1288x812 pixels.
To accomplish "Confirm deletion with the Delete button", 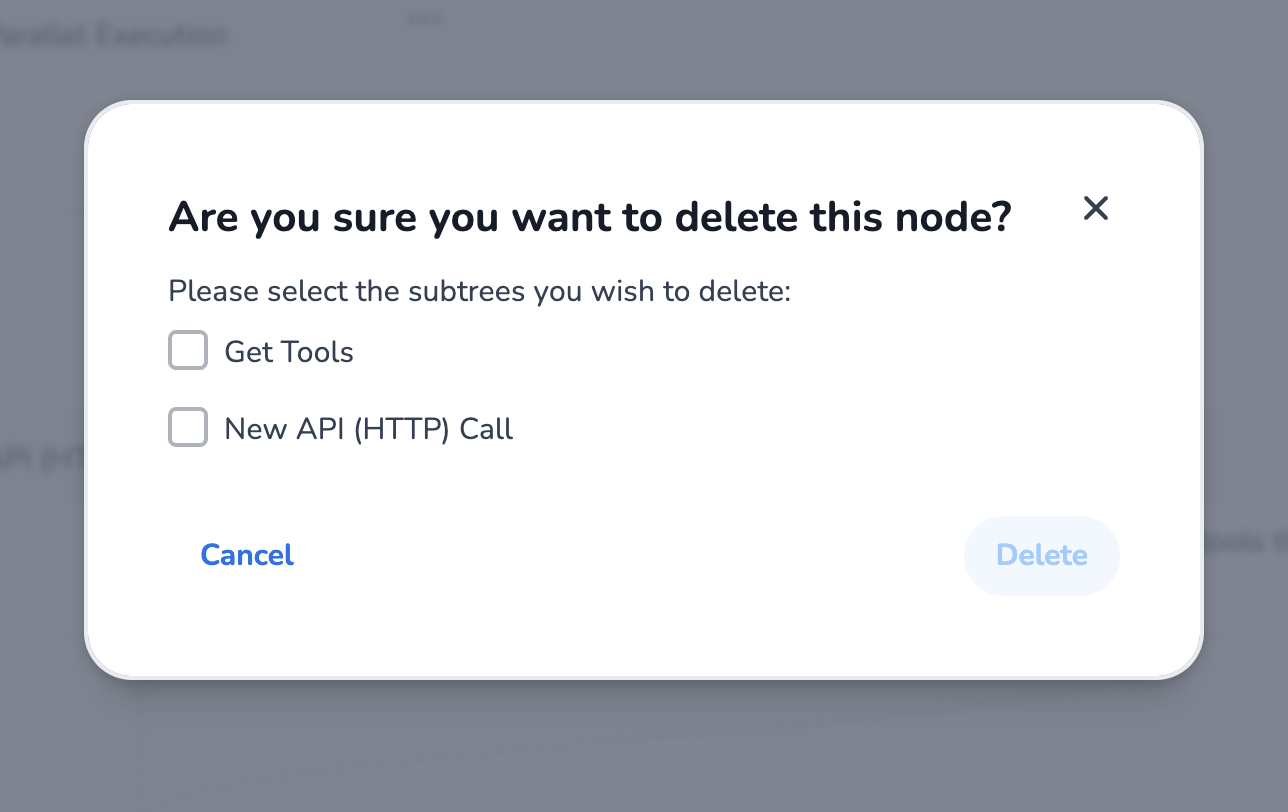I will coord(1041,555).
